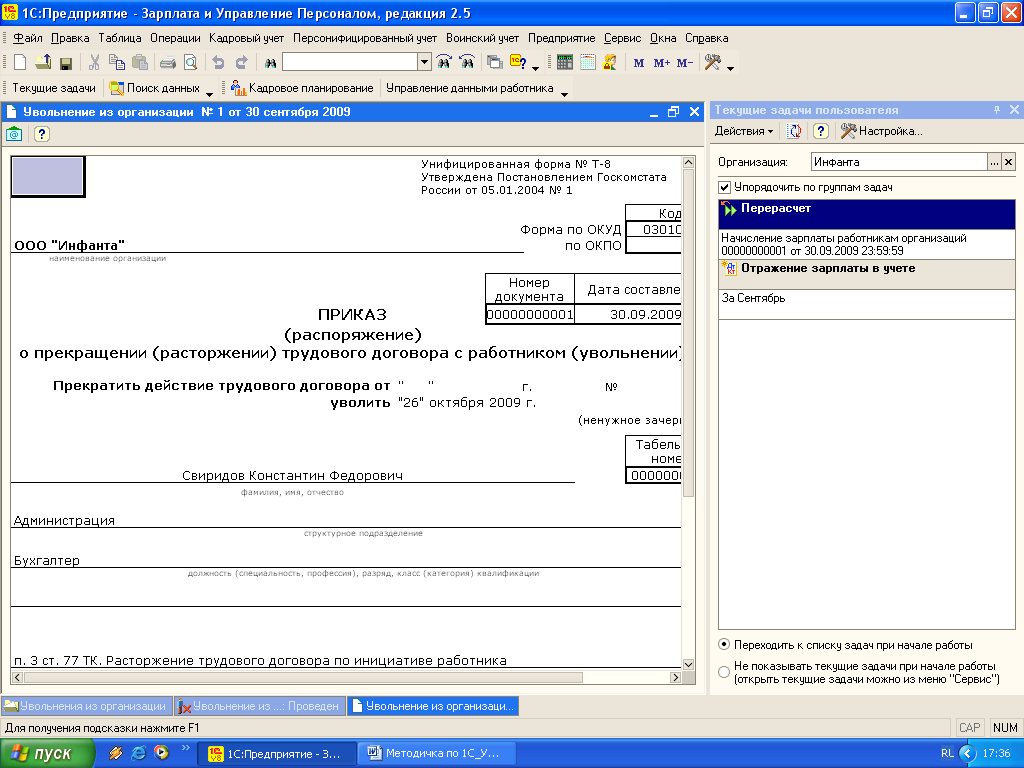Viewport: 1024px width, 768px height.
Task: Click Управление данными работника
Action: (470, 88)
